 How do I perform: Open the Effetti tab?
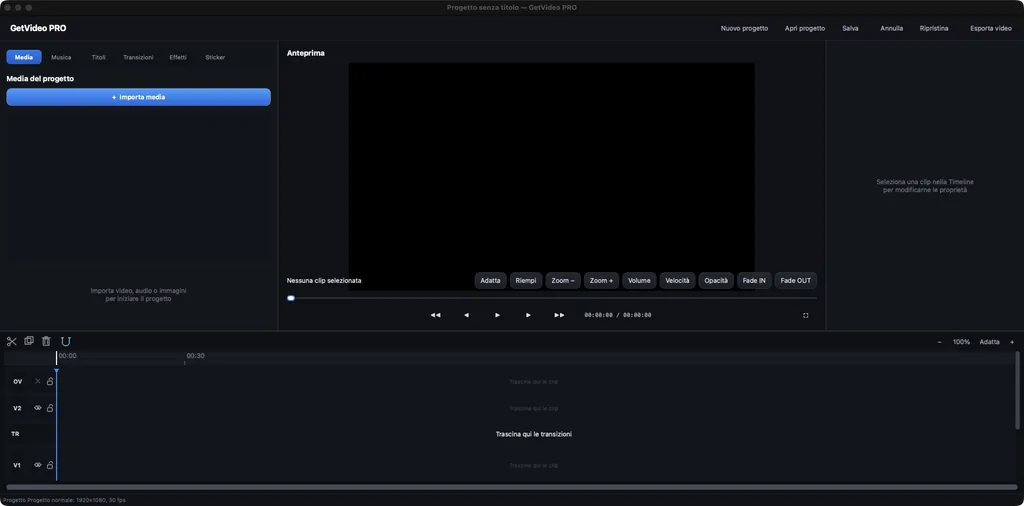(178, 57)
